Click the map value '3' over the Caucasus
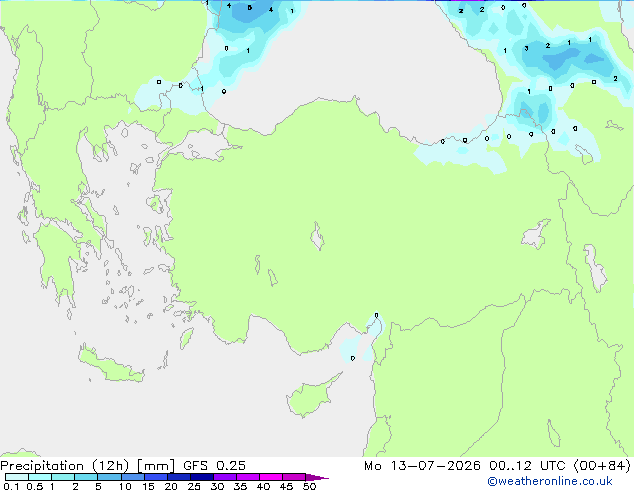Viewport: 634px width, 490px height. (526, 48)
